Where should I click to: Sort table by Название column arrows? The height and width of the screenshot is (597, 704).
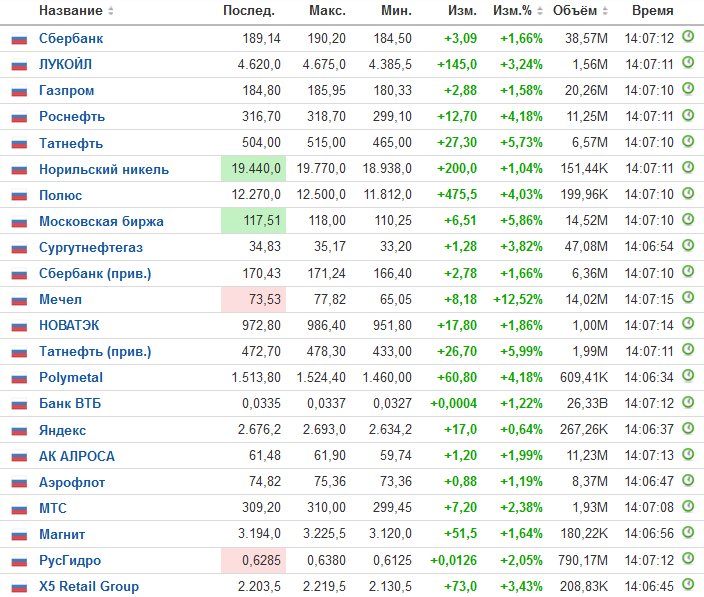tap(111, 11)
